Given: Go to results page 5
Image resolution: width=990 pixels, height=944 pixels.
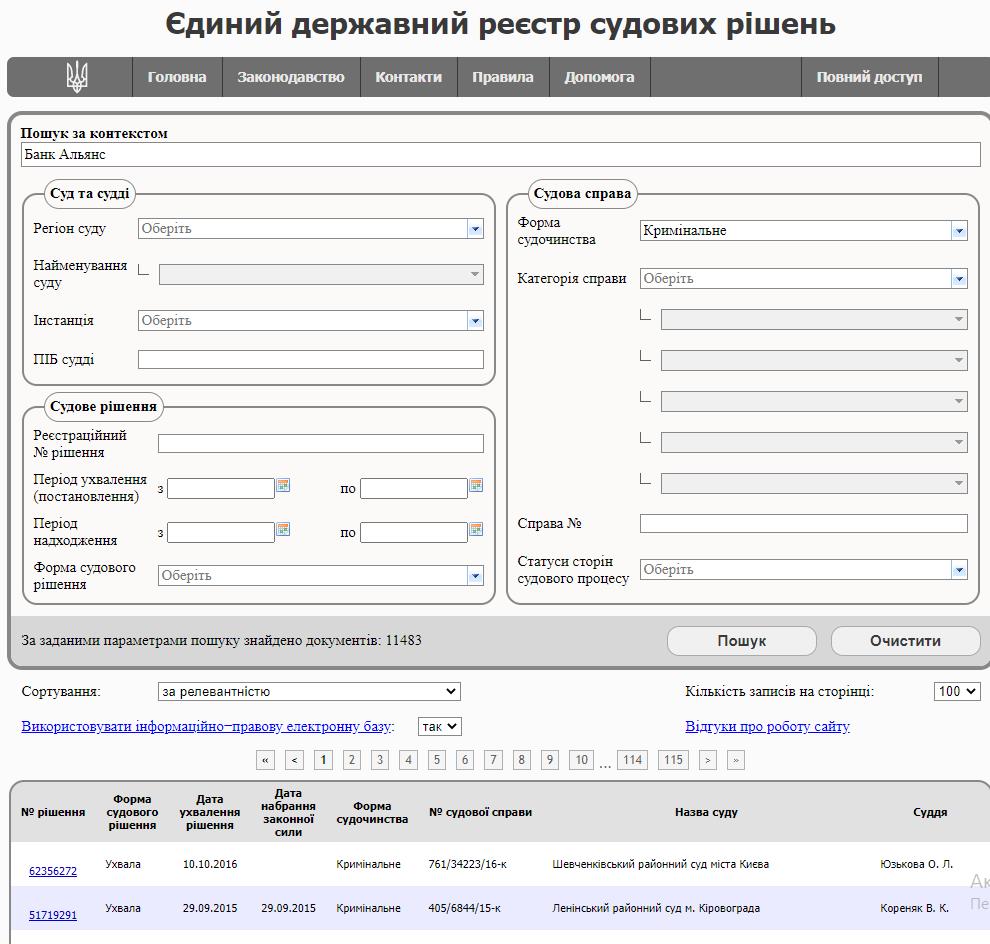Looking at the screenshot, I should click(437, 760).
